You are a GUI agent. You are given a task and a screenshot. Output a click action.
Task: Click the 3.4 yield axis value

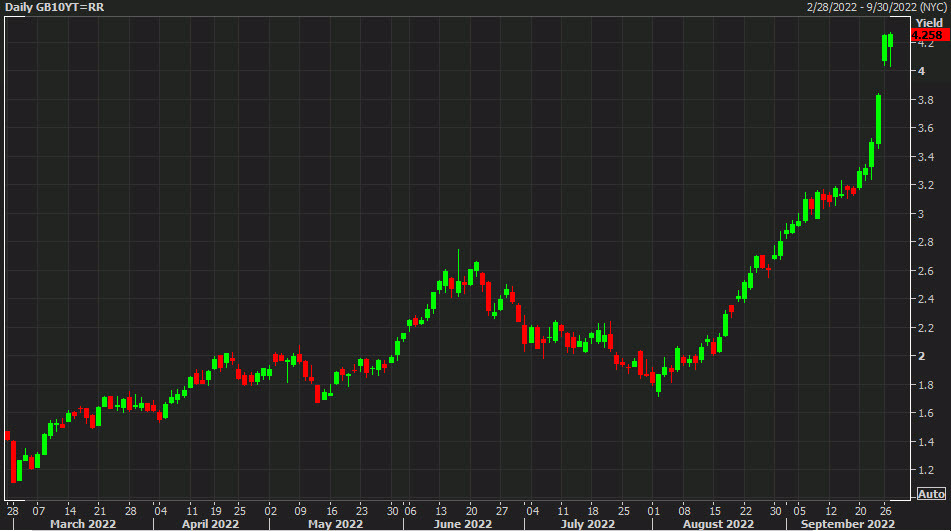[x=926, y=157]
